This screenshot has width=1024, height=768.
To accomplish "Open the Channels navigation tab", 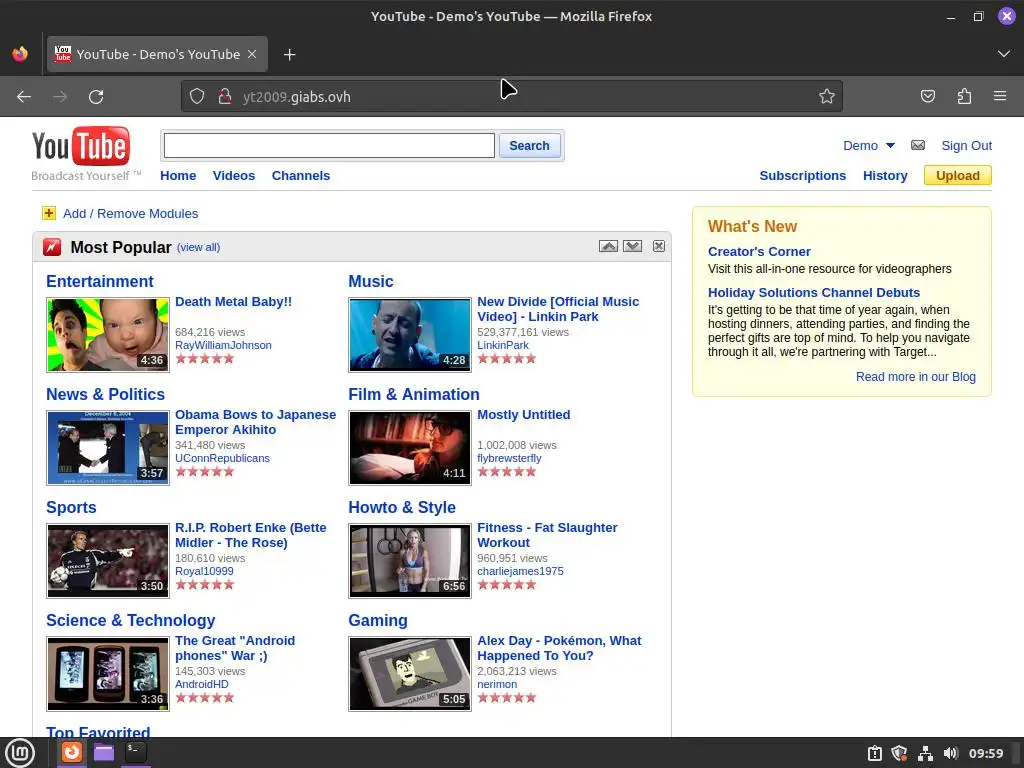I will [x=301, y=176].
